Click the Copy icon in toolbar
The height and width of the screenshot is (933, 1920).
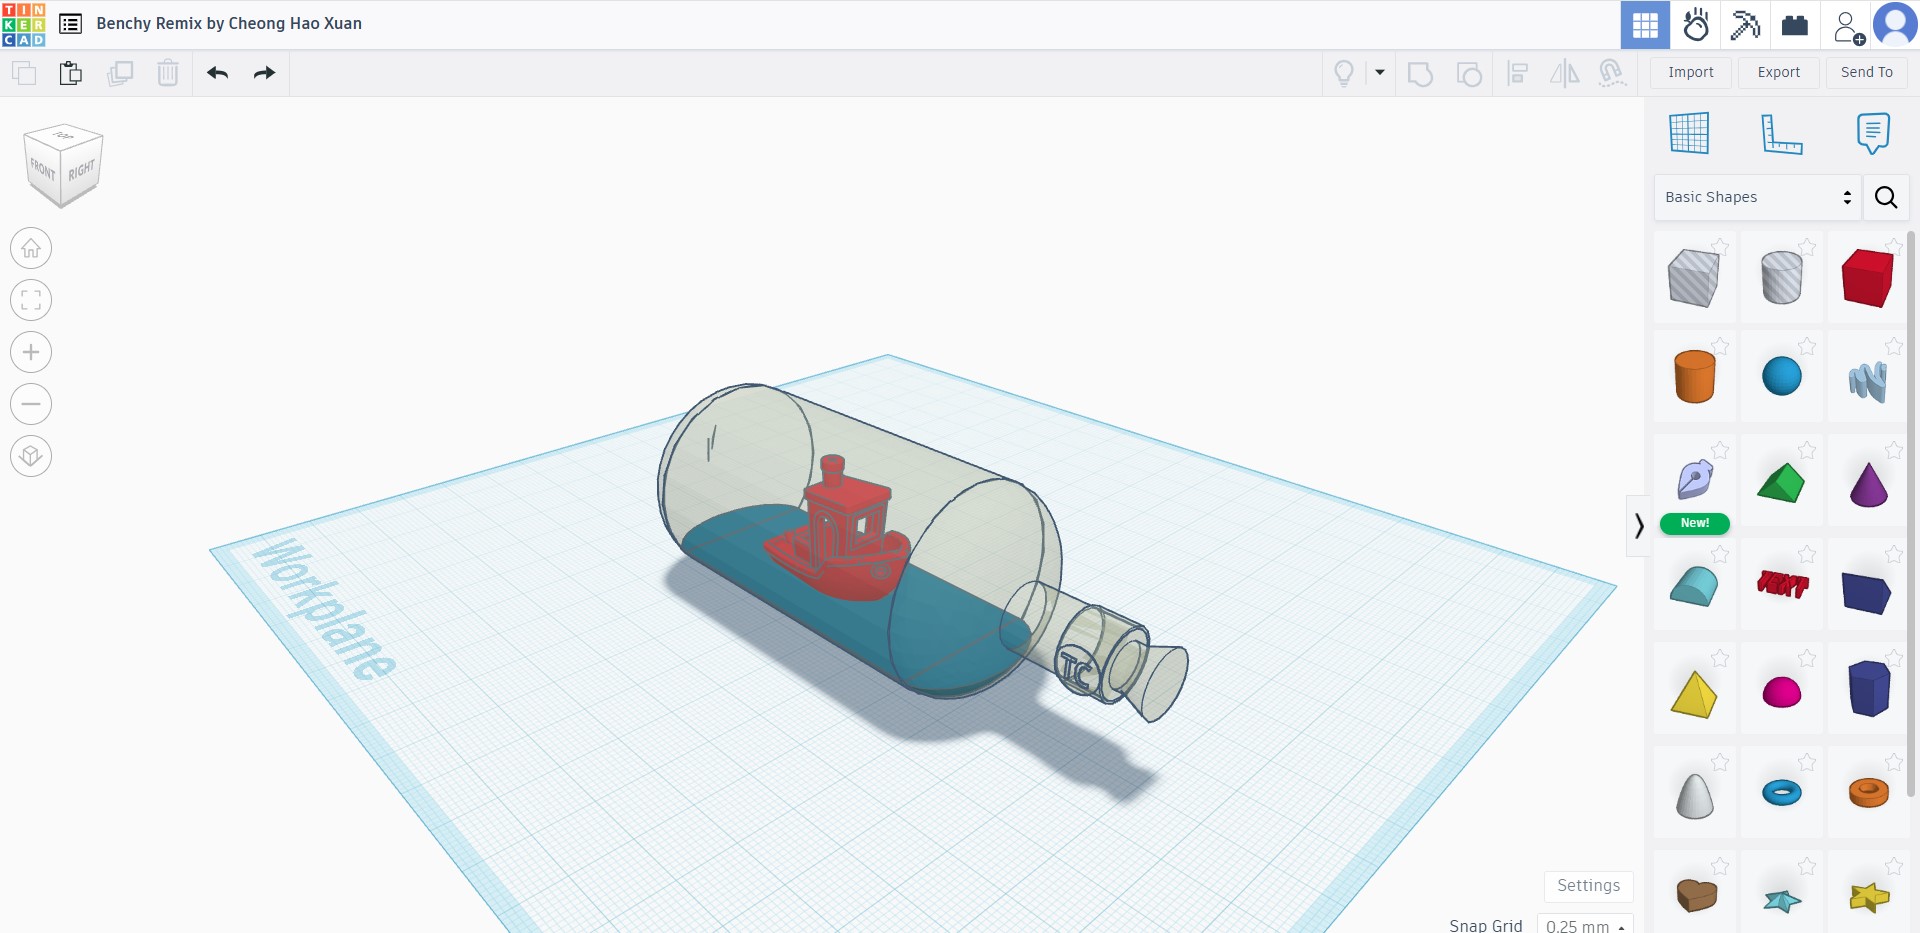(x=23, y=73)
